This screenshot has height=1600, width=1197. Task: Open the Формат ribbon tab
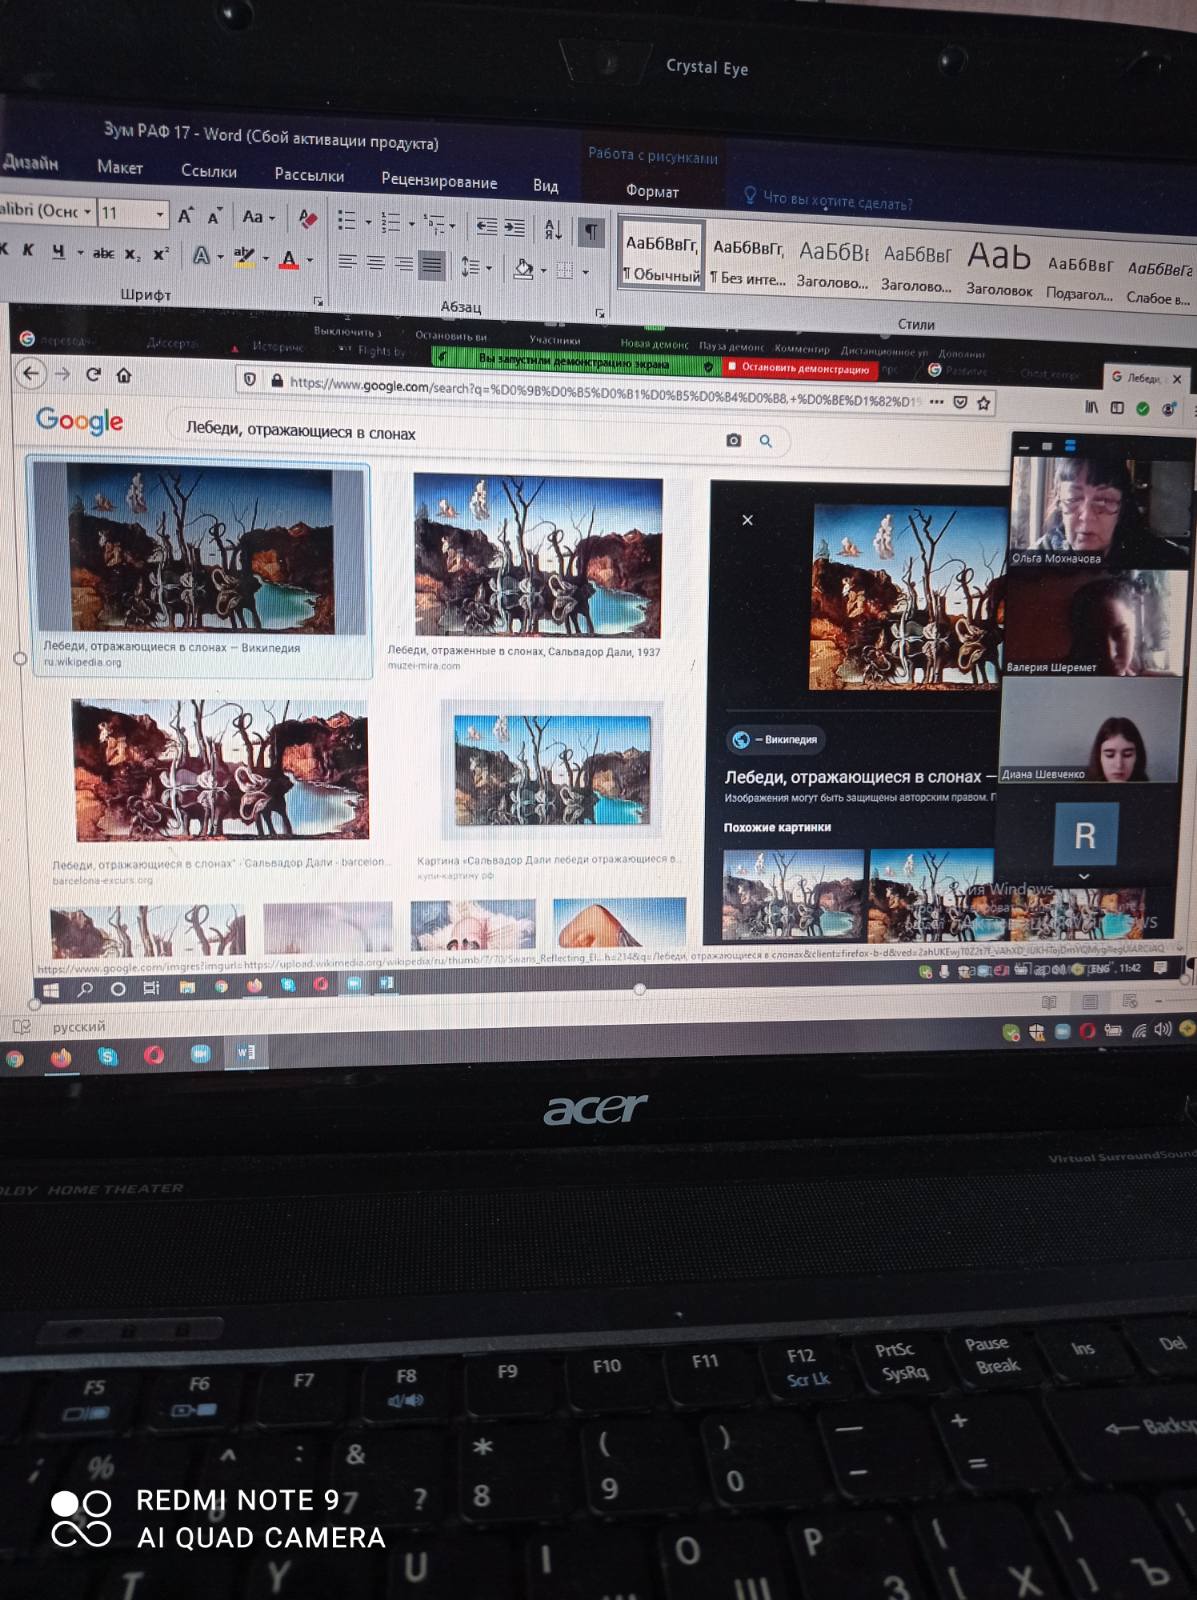pos(652,191)
